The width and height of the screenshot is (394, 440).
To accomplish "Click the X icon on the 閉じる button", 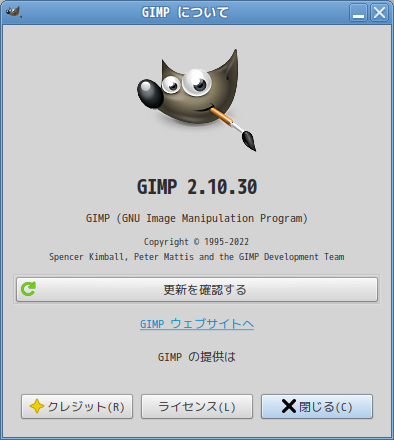I will [x=289, y=406].
